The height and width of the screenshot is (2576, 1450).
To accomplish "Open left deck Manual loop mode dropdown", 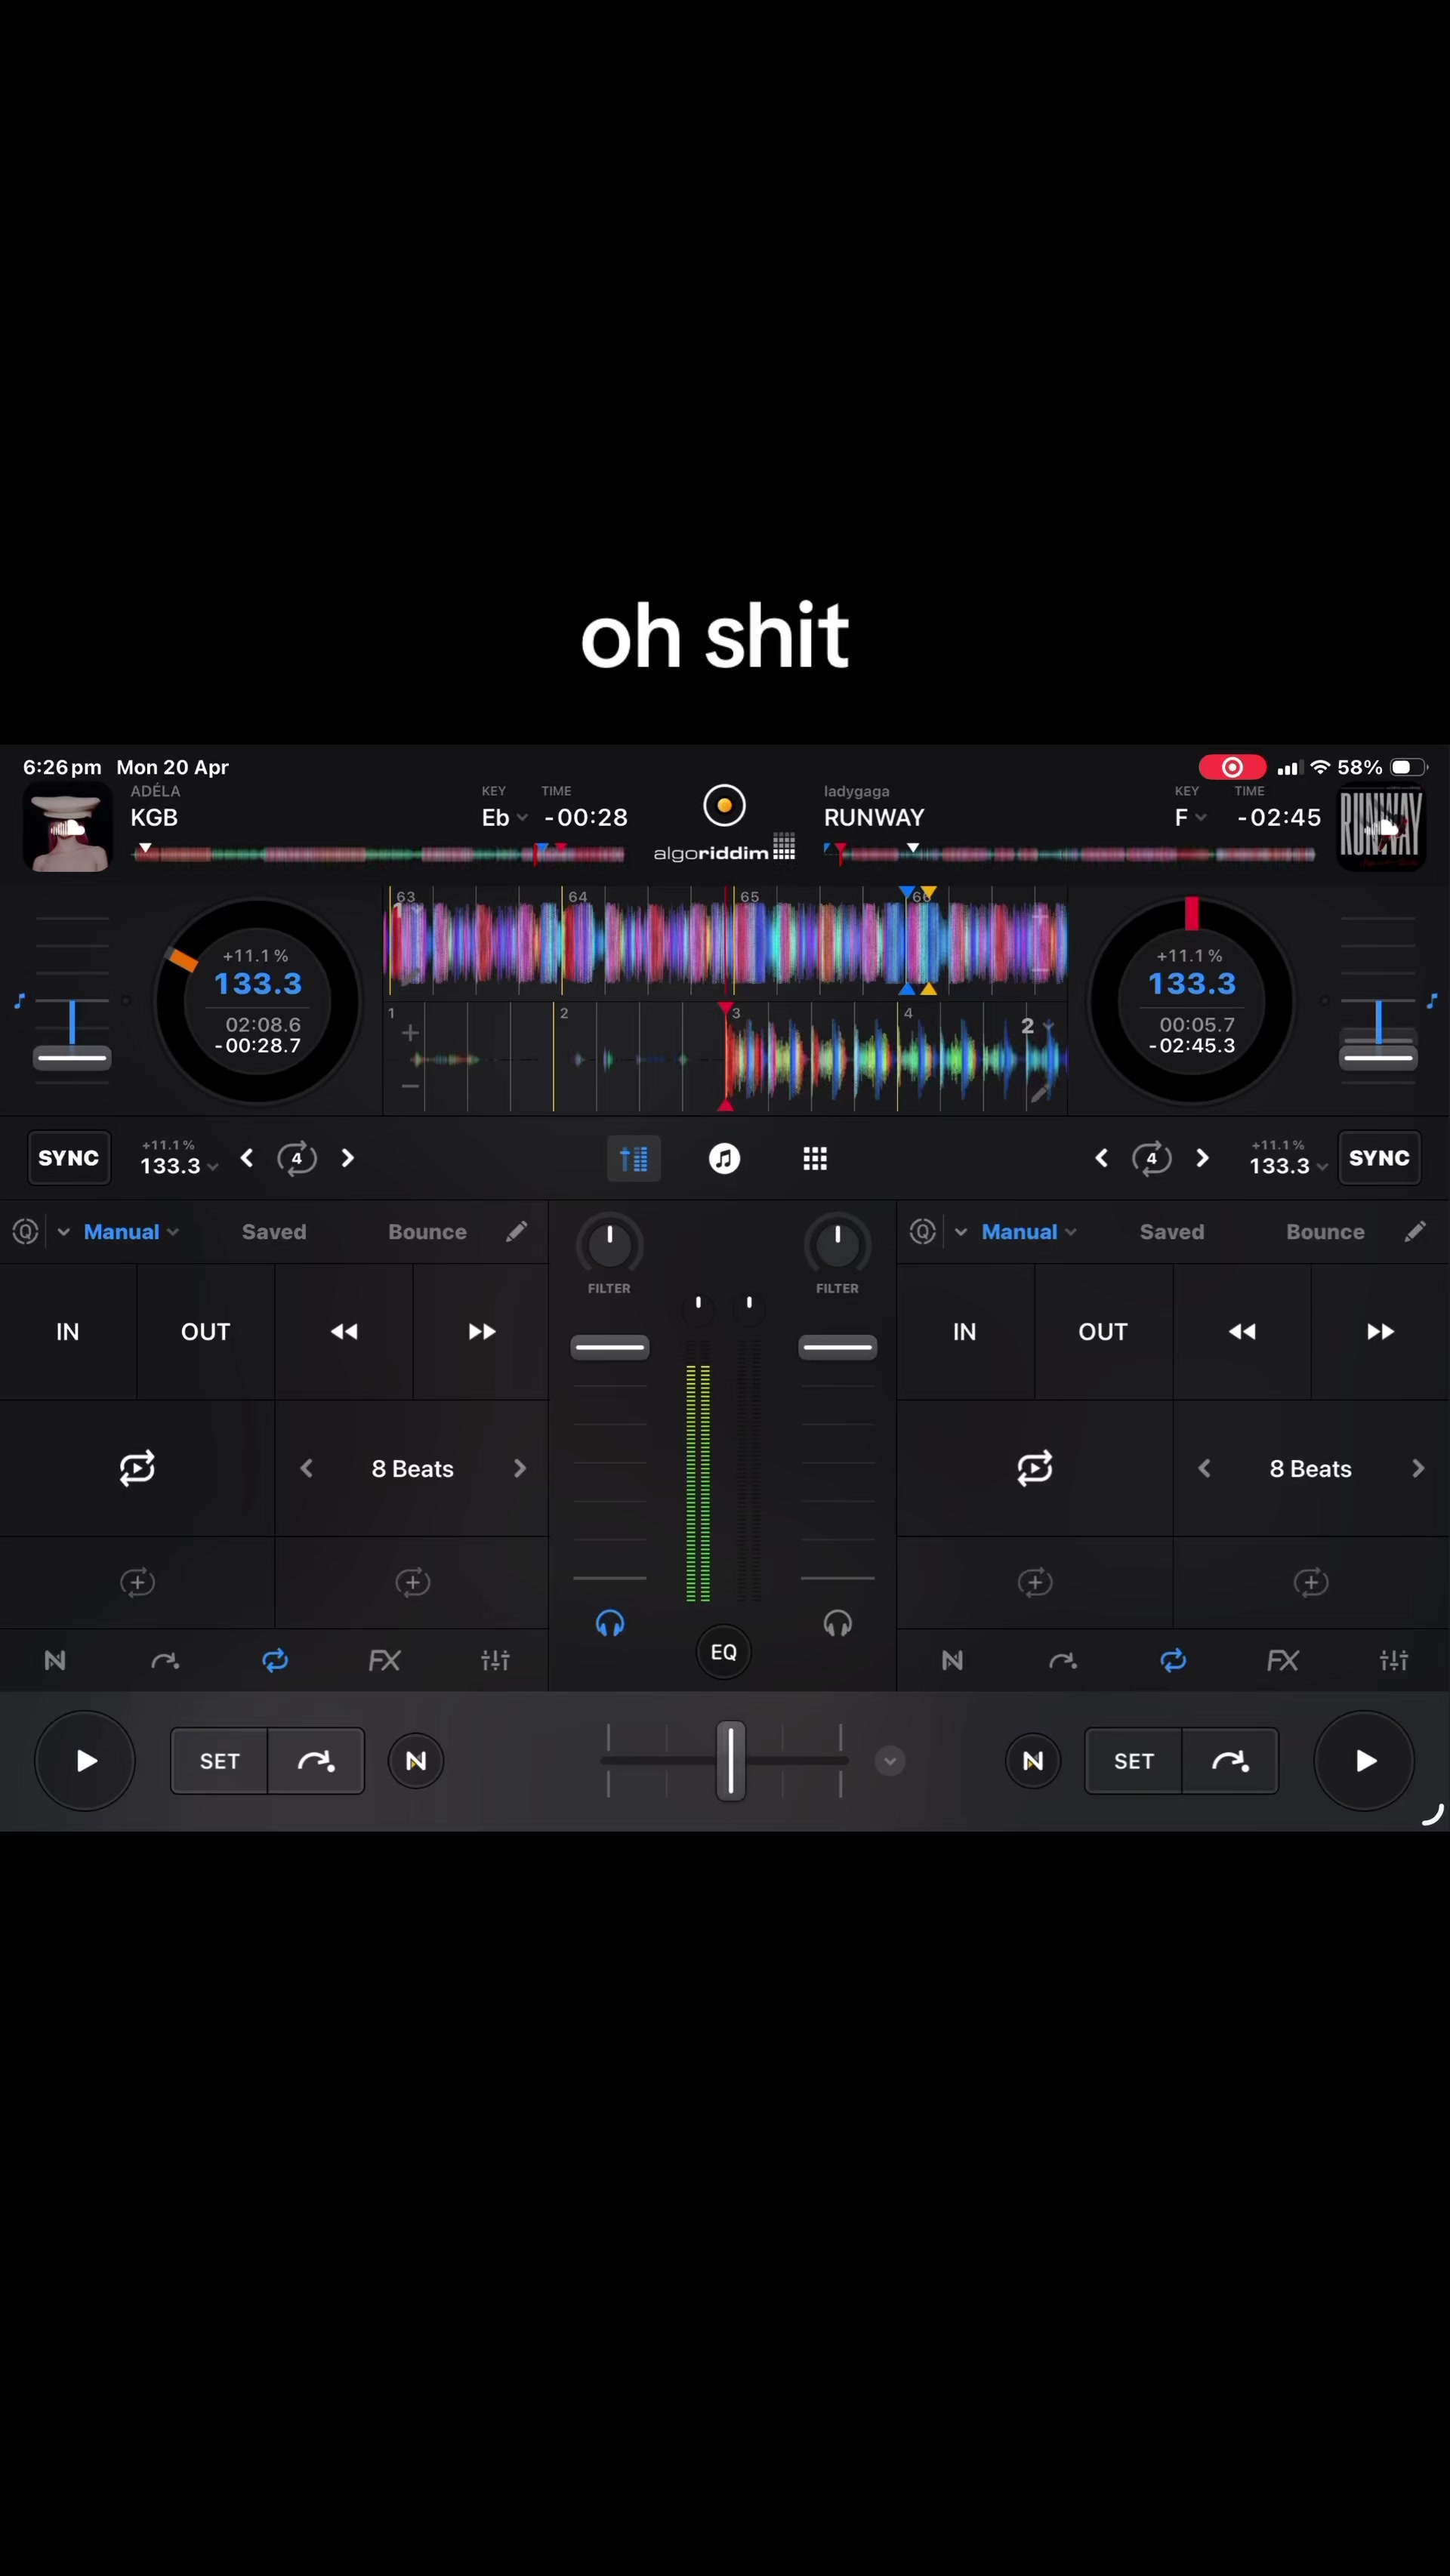I will 131,1232.
